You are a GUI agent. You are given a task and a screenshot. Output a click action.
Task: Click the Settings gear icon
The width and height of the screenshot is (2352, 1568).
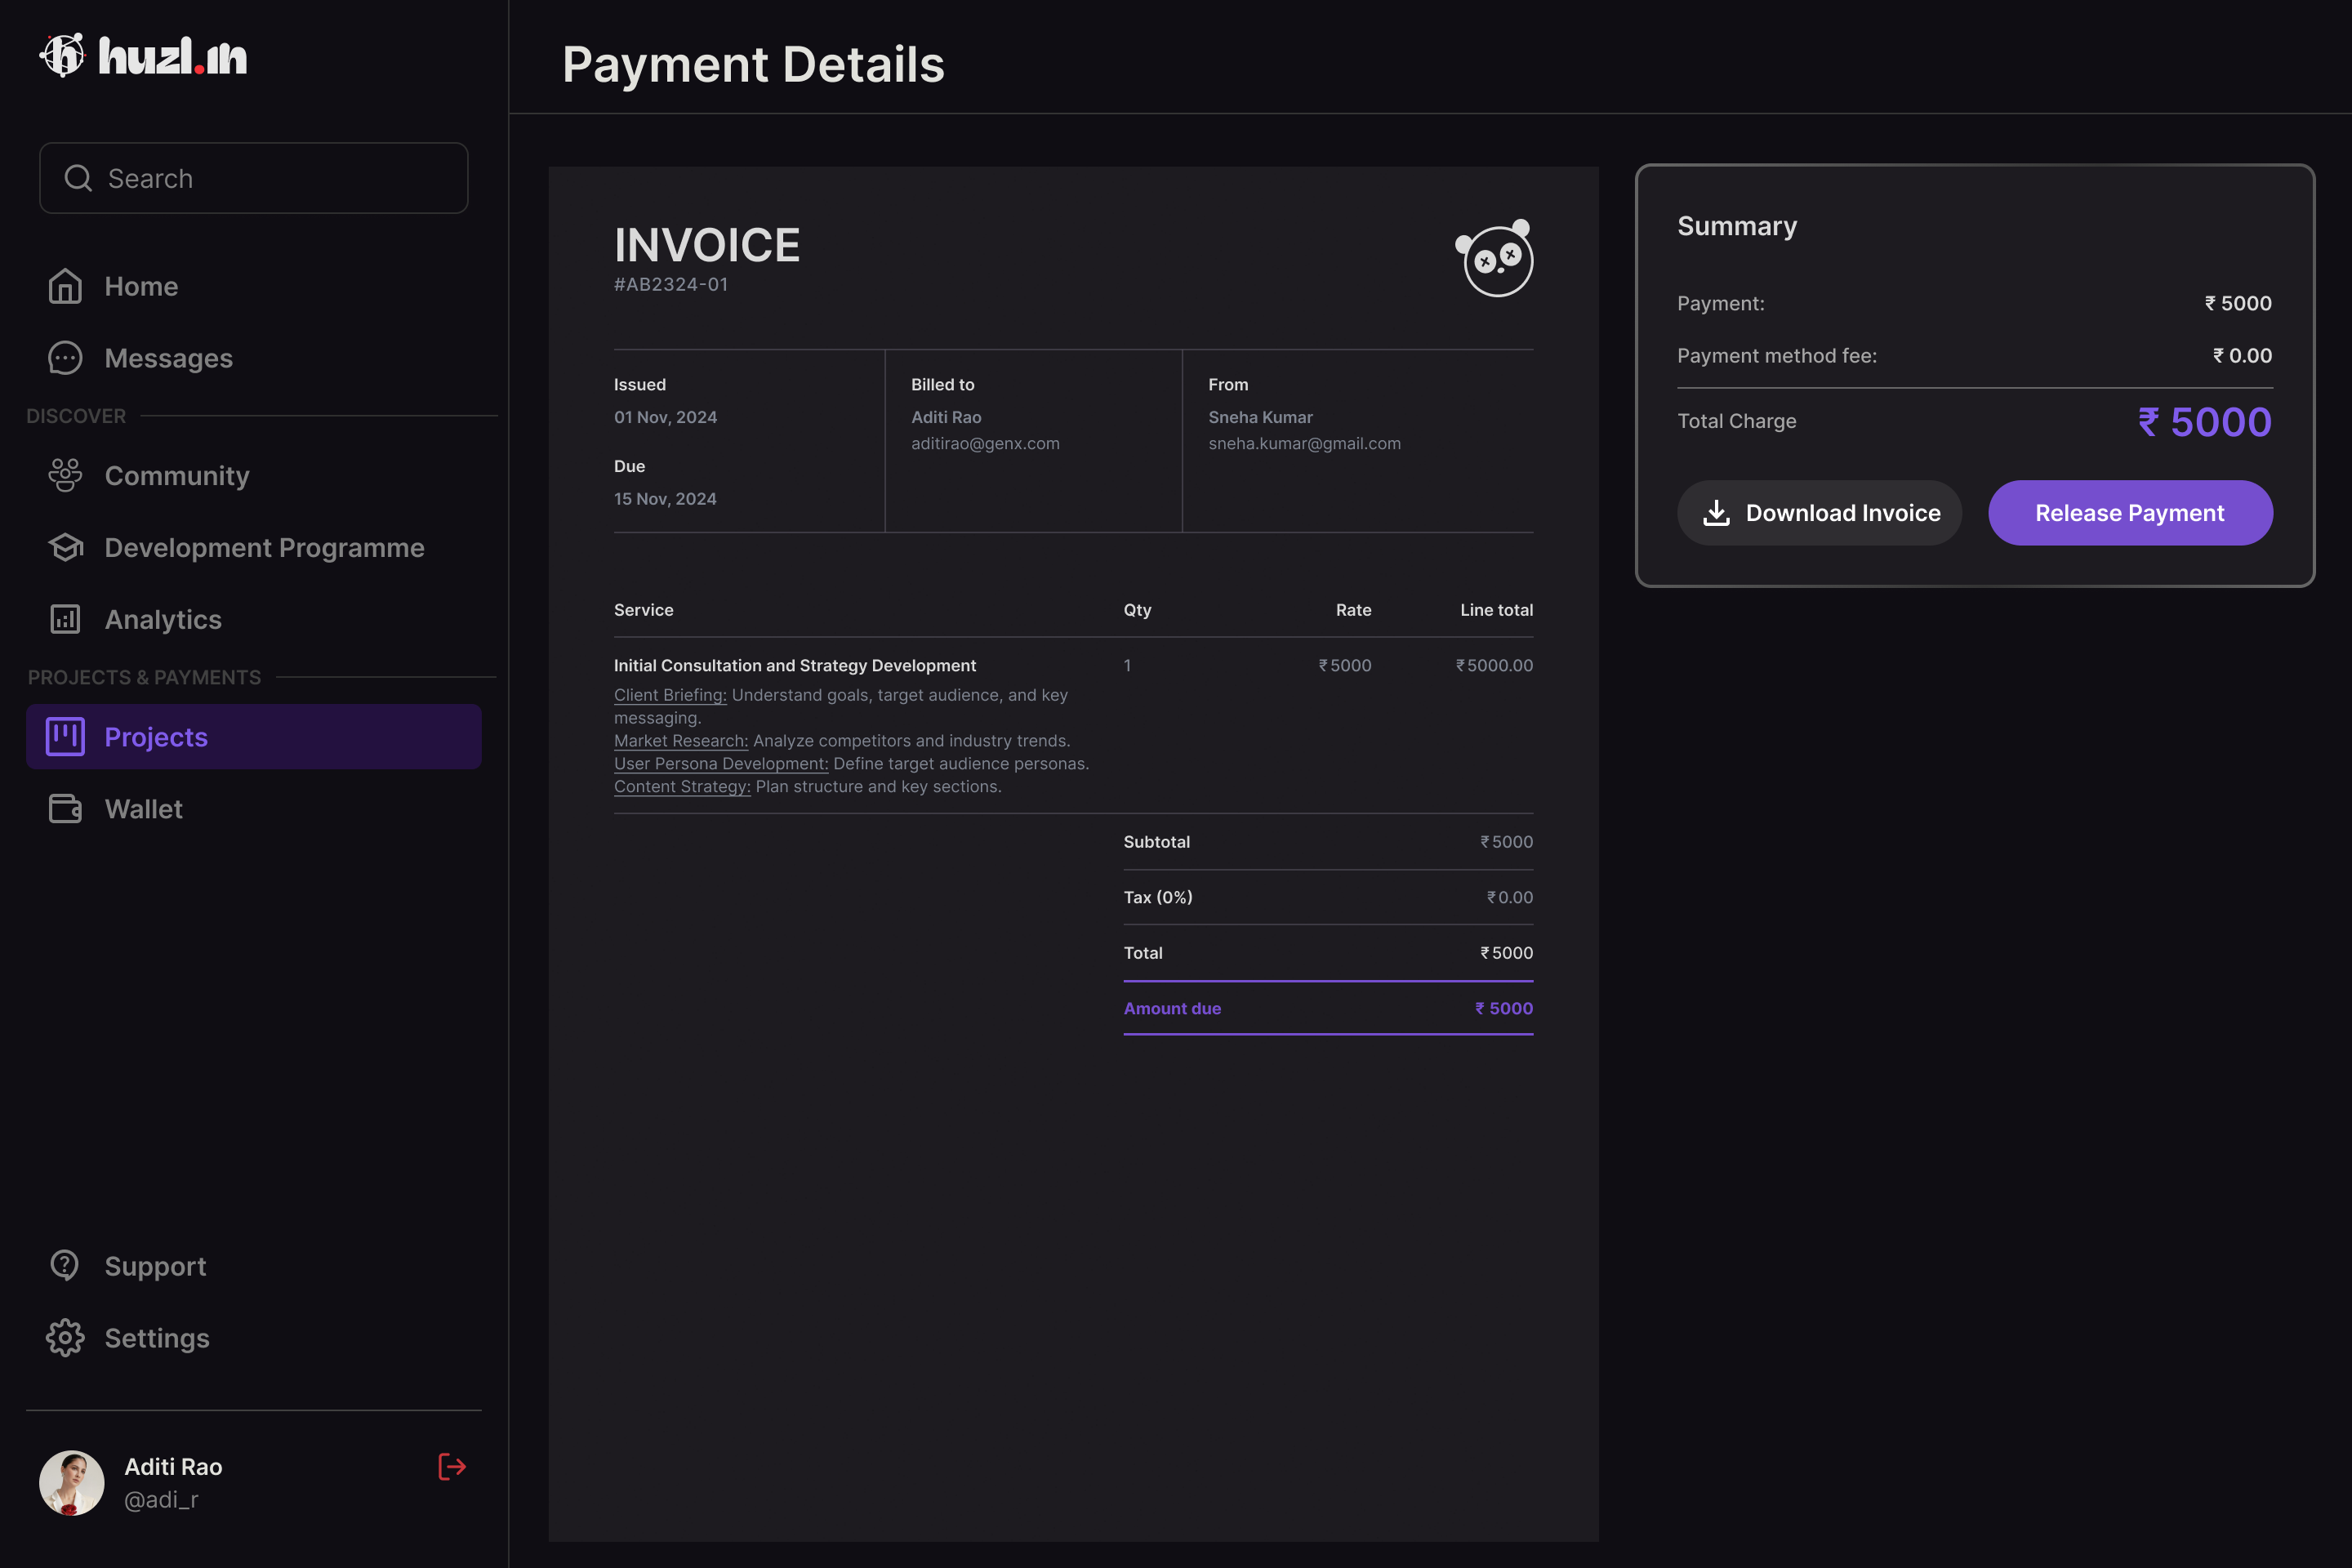(x=65, y=1338)
